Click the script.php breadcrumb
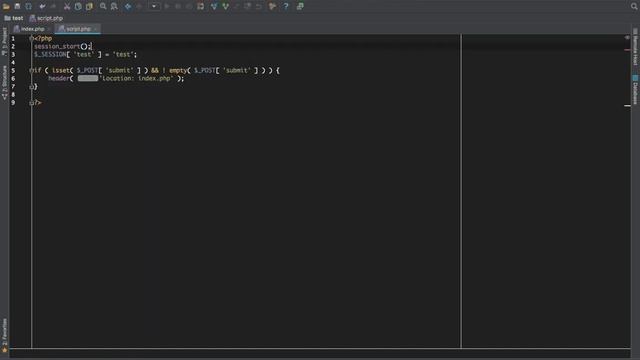This screenshot has height=360, width=640. [46, 18]
